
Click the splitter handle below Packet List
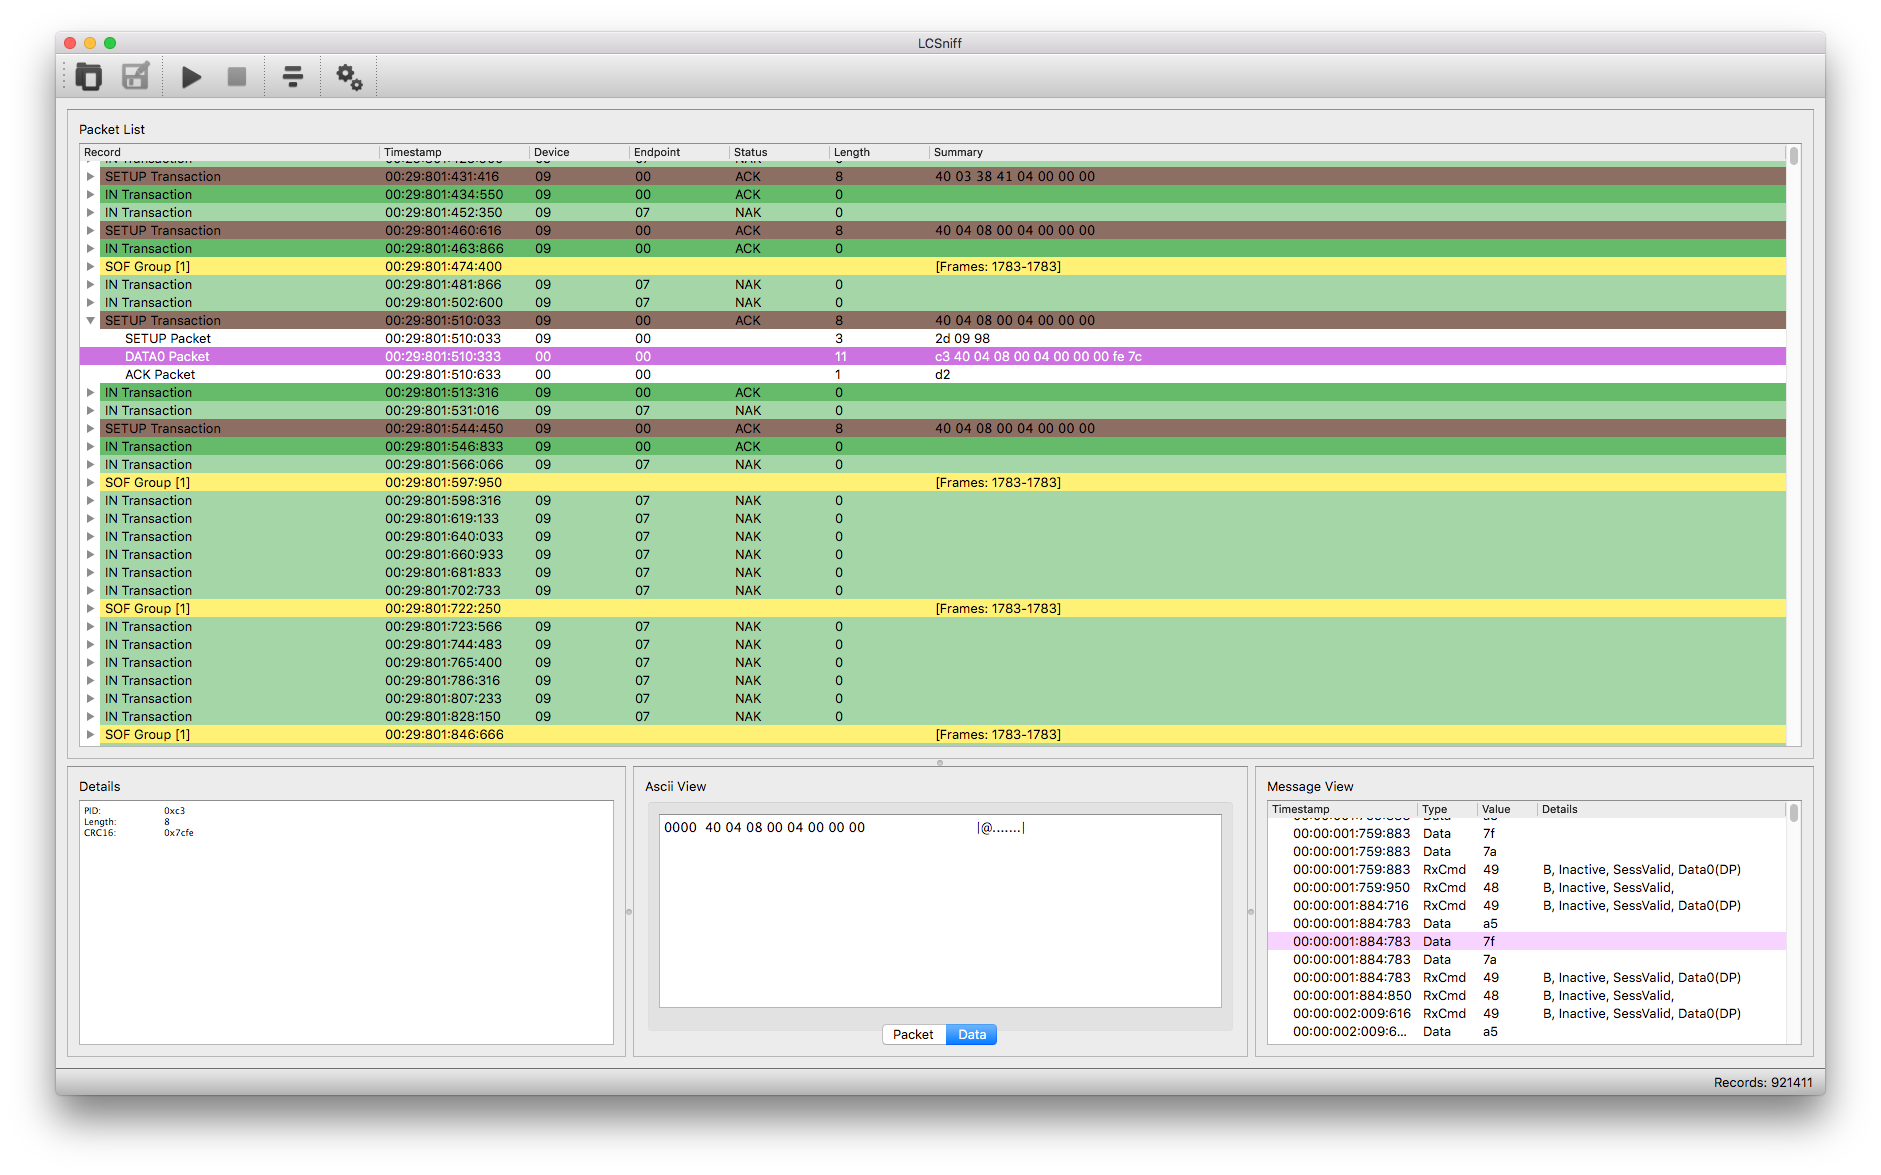click(940, 763)
